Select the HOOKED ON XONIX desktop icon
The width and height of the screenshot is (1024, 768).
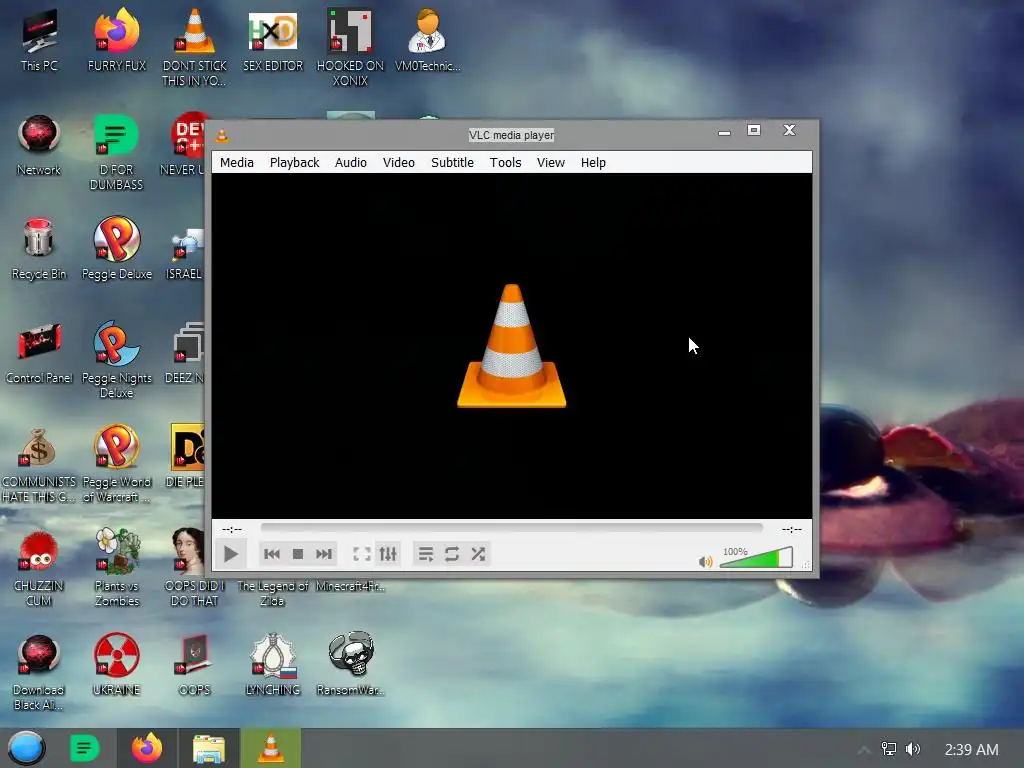coord(350,47)
